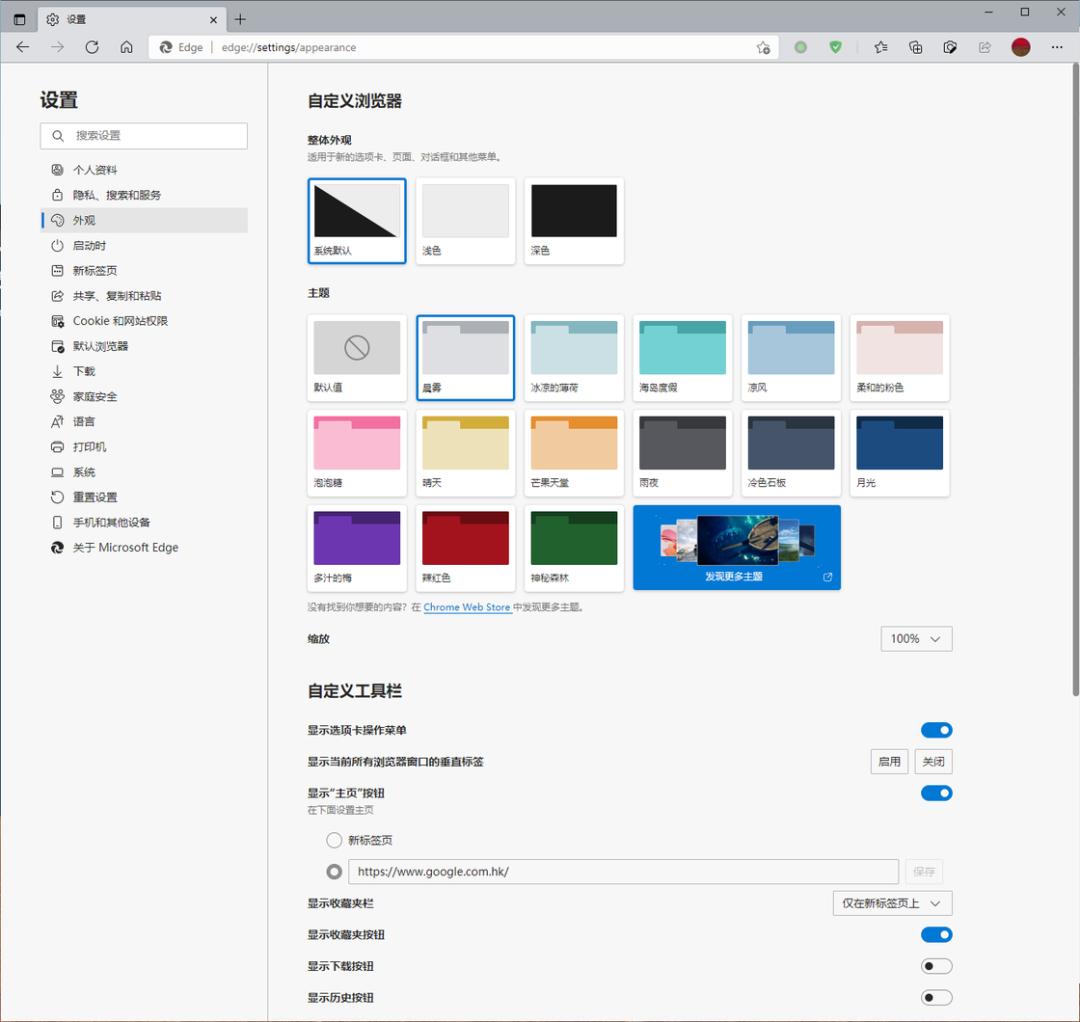Click the Chrome Web Store link
The width and height of the screenshot is (1080, 1022).
coord(467,607)
